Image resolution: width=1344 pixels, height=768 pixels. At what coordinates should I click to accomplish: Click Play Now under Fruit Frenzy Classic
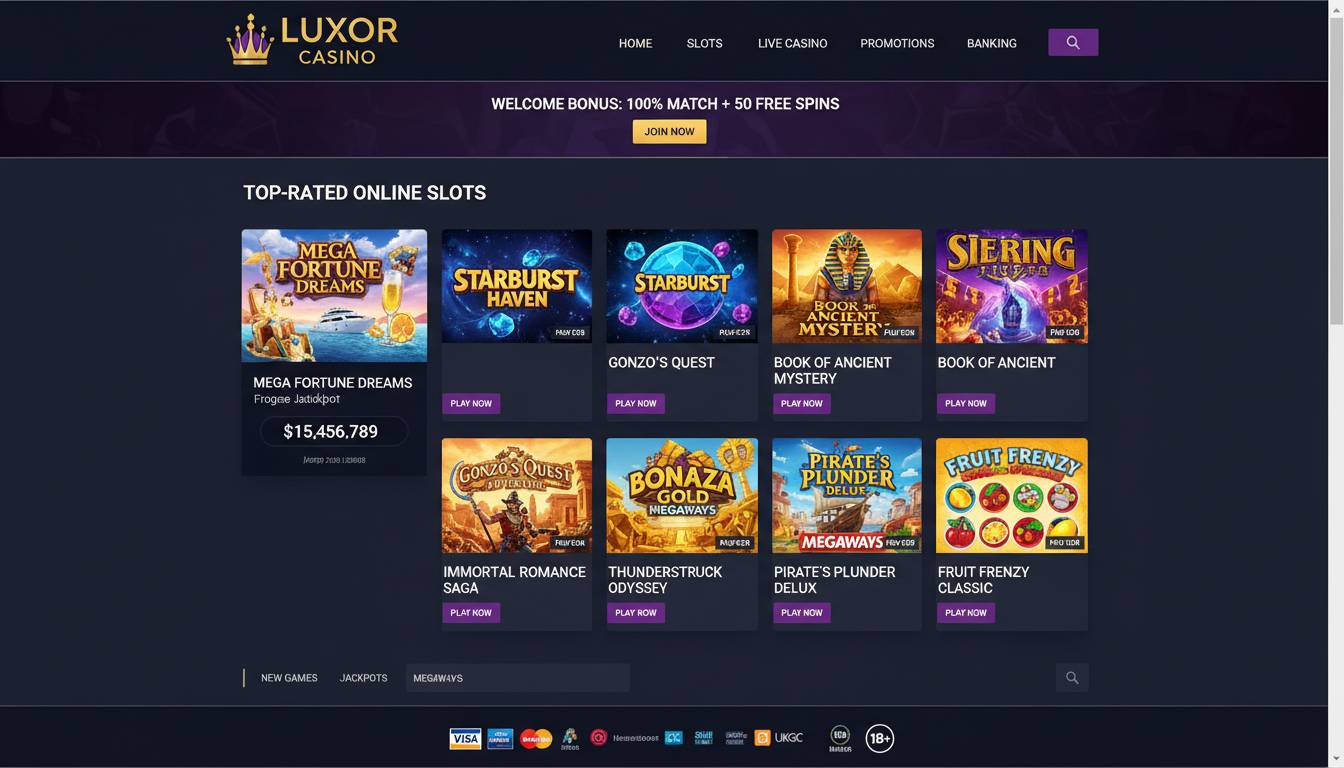tap(965, 613)
